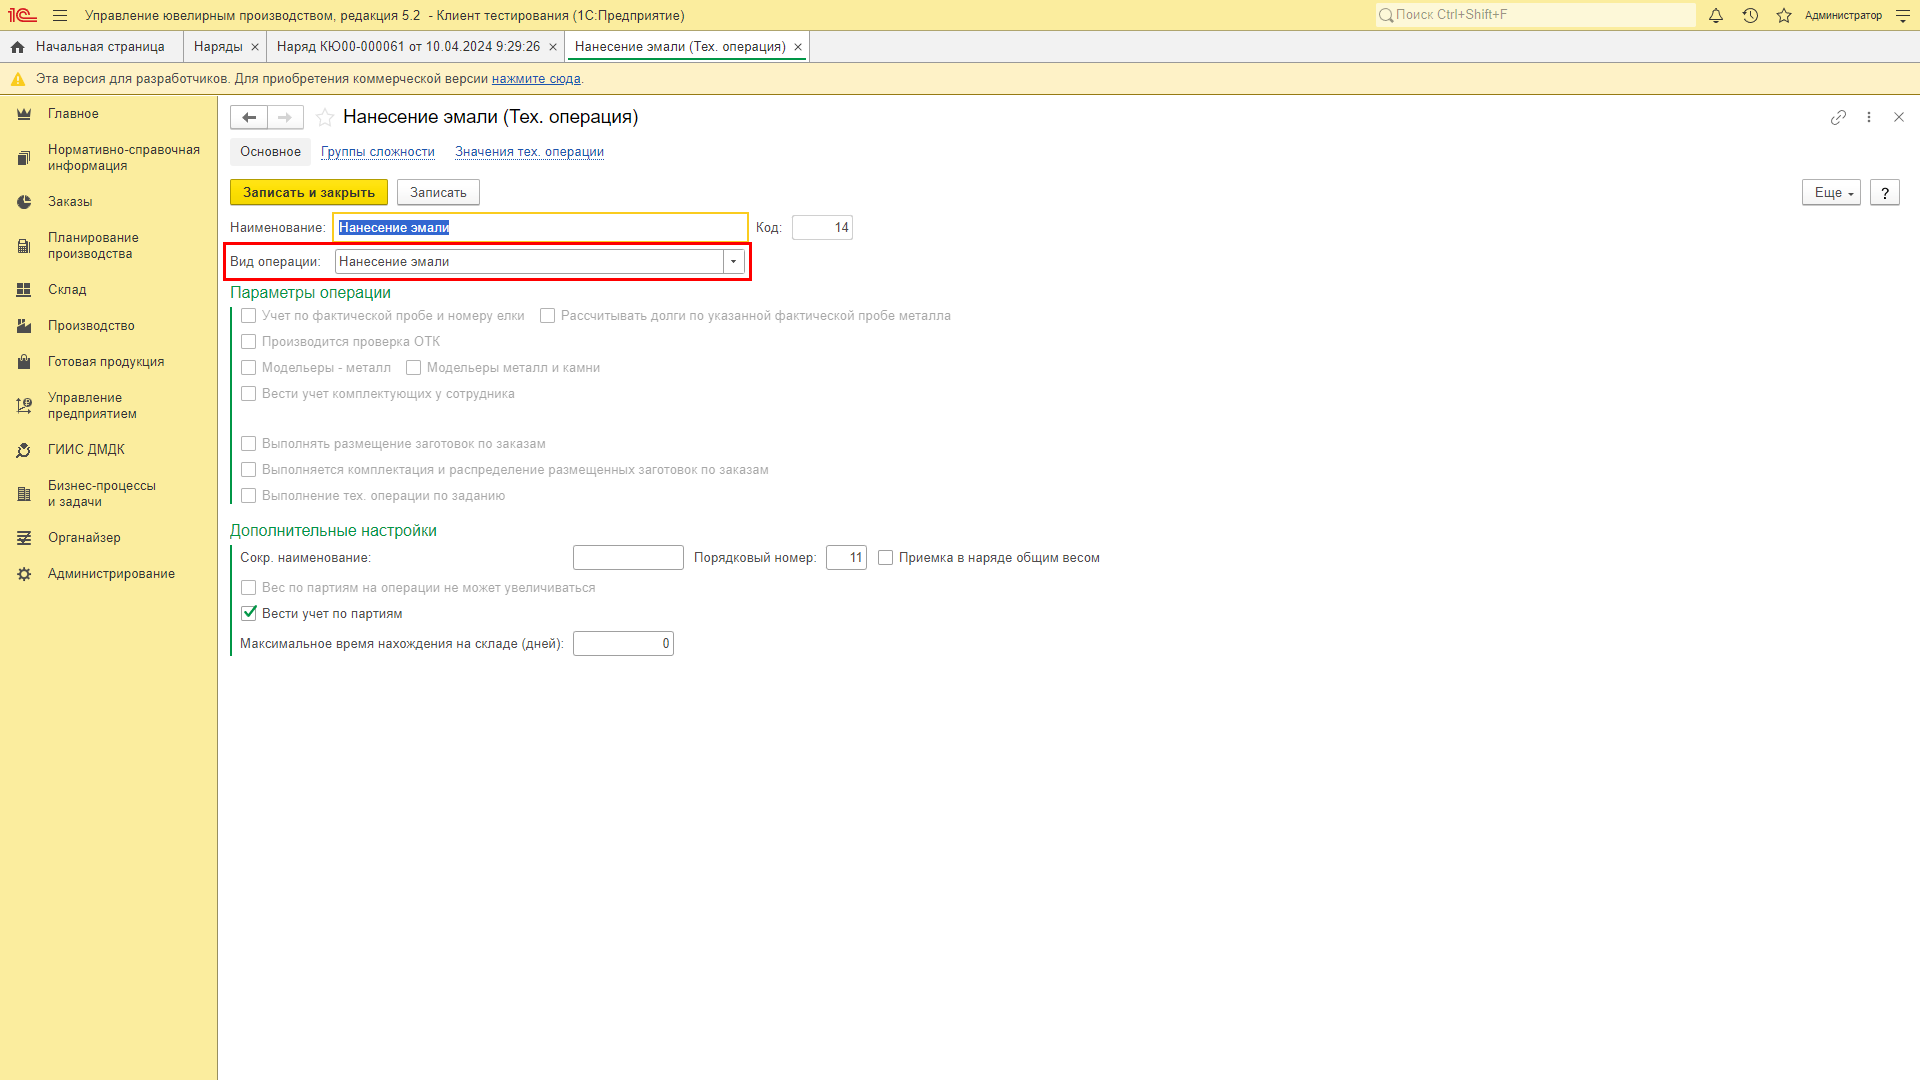The image size is (1920, 1080).
Task: Click Максимальное время нахождения на складе field
Action: pos(623,644)
